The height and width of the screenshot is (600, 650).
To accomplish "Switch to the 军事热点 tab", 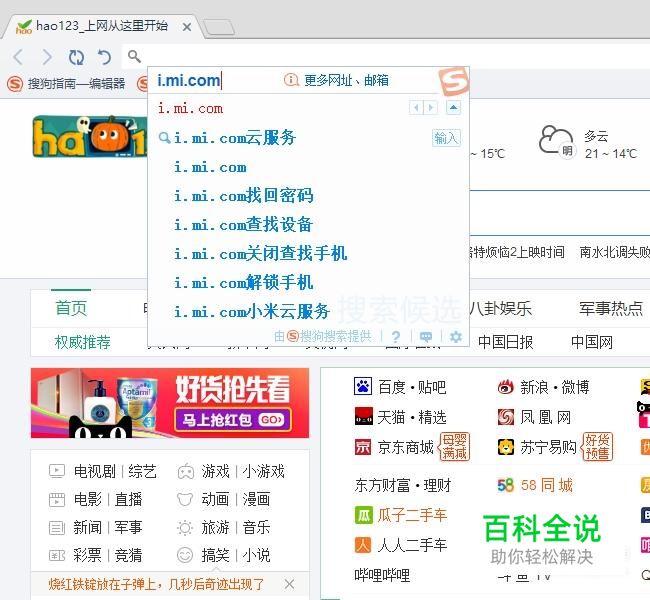I will [x=611, y=309].
